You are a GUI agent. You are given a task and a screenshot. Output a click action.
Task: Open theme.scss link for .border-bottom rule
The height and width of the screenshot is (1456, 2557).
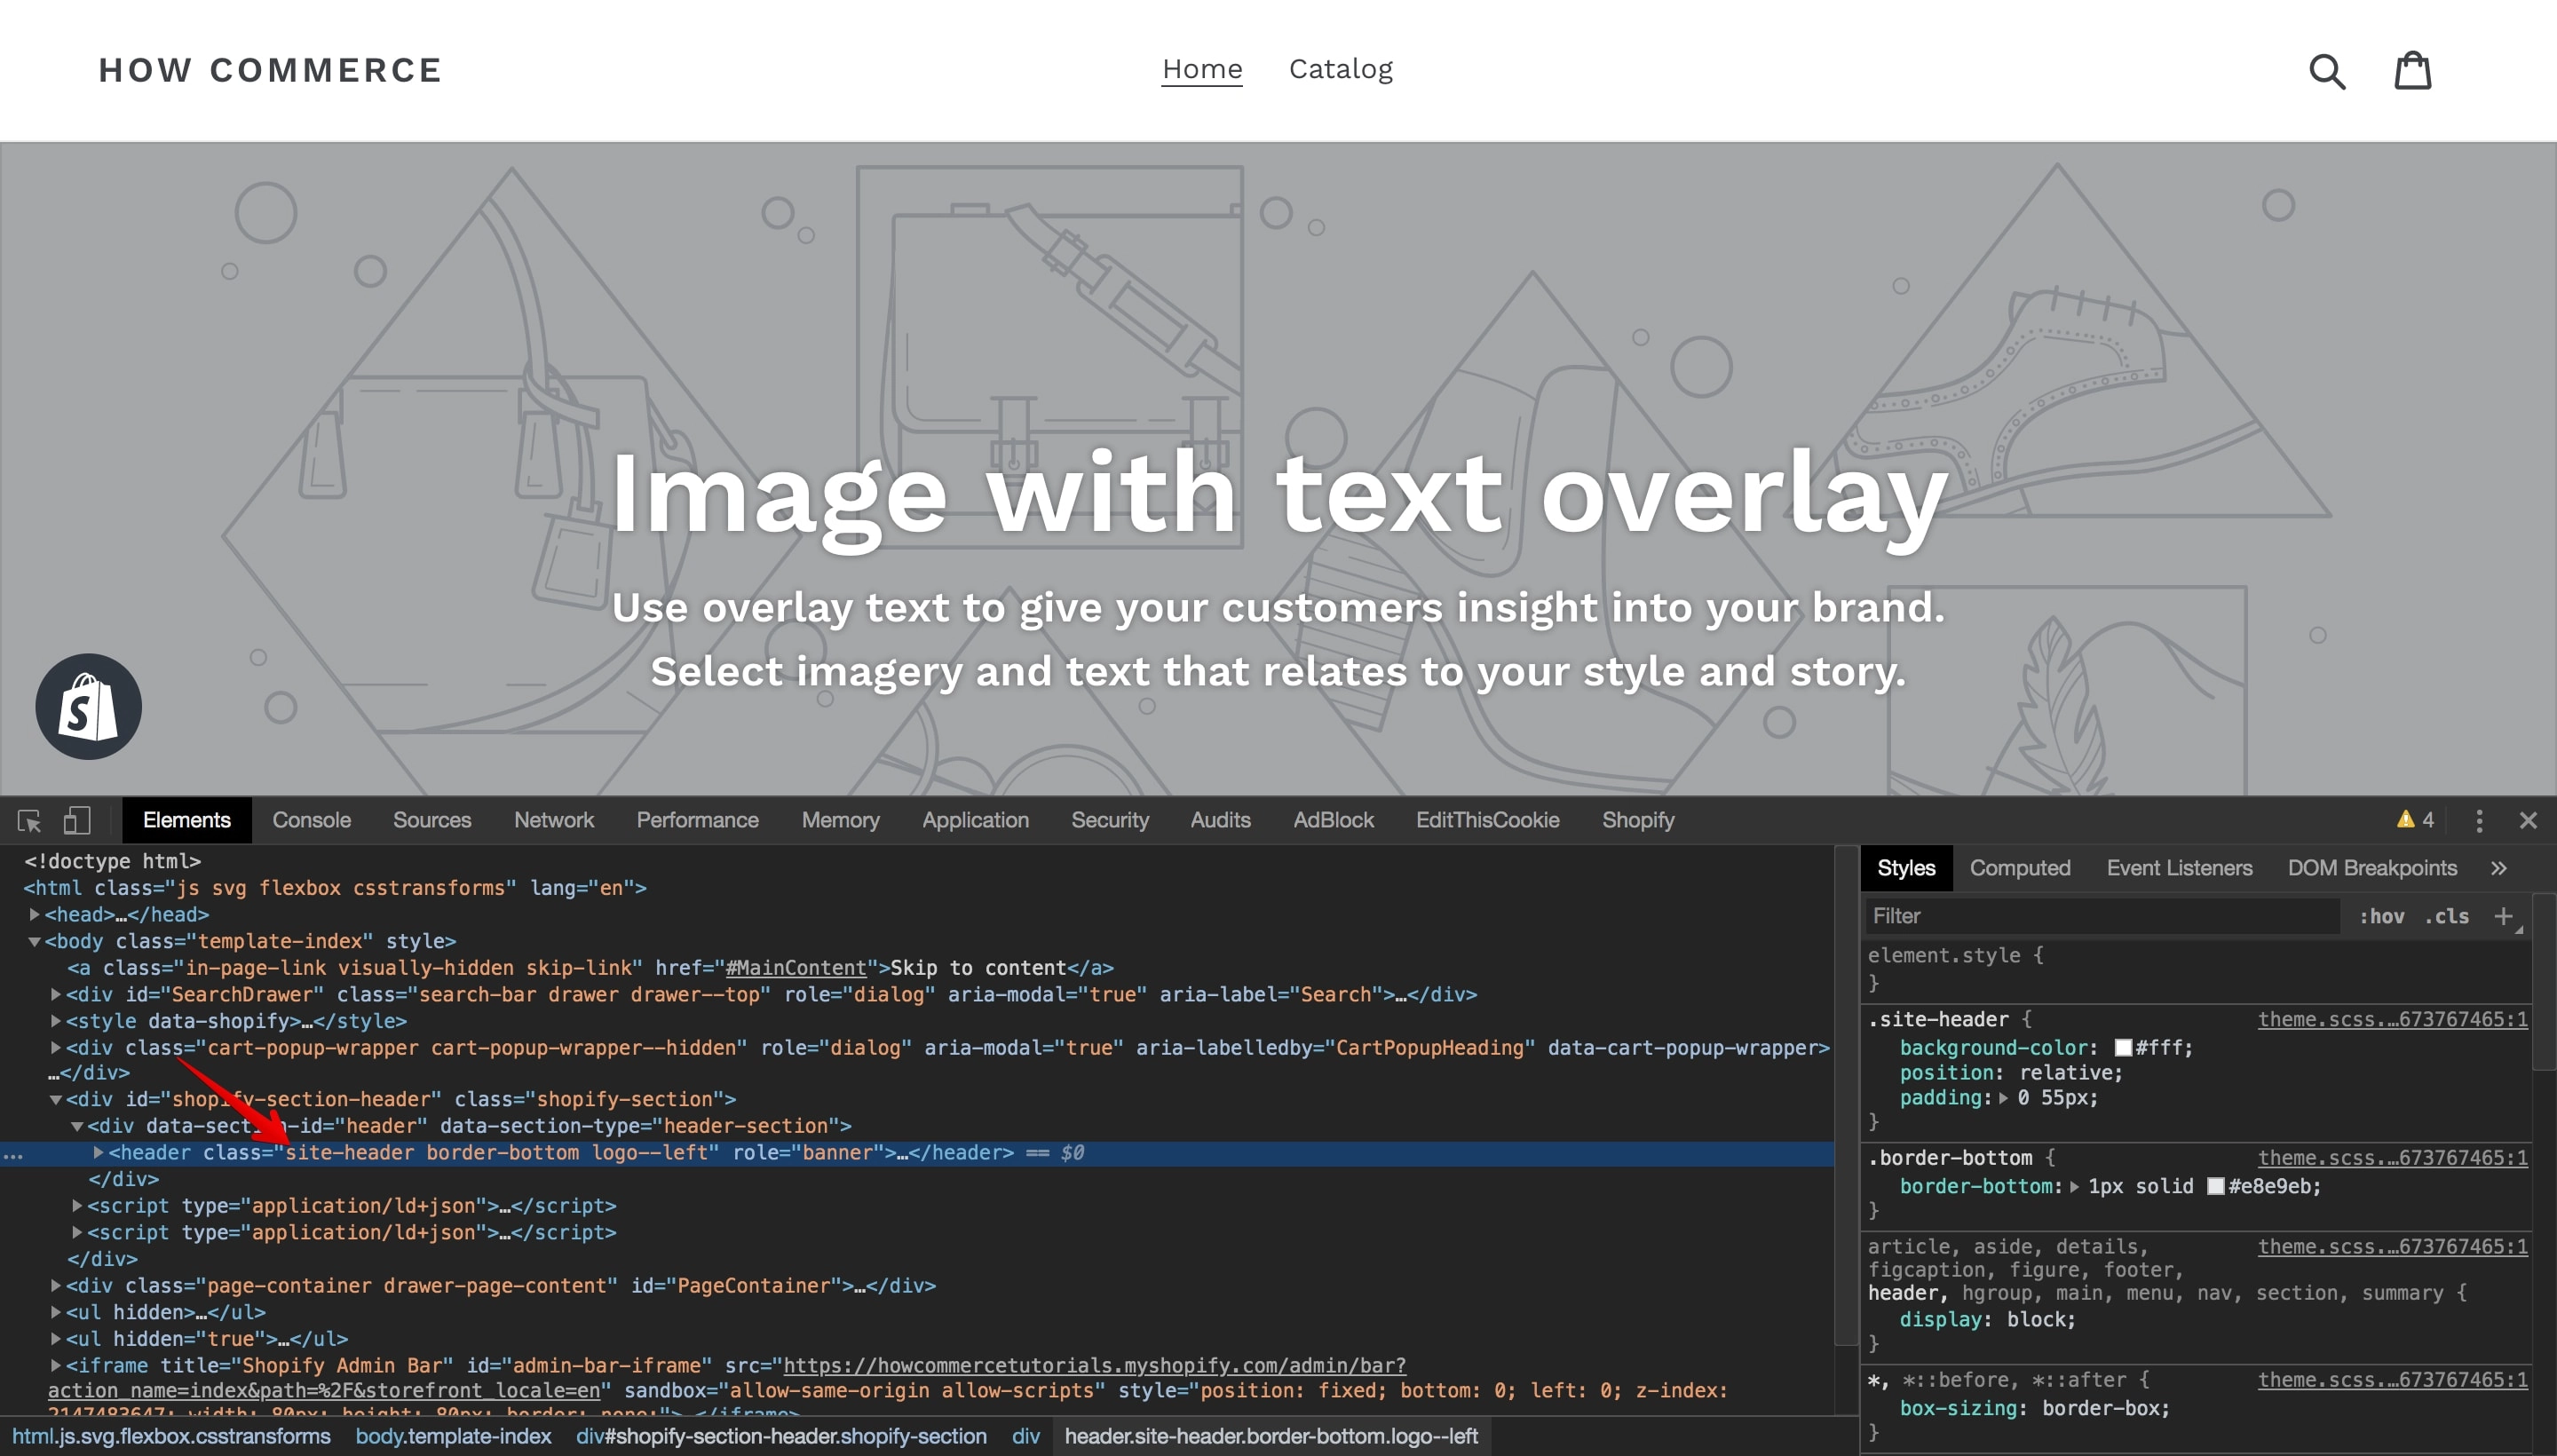[x=2392, y=1158]
